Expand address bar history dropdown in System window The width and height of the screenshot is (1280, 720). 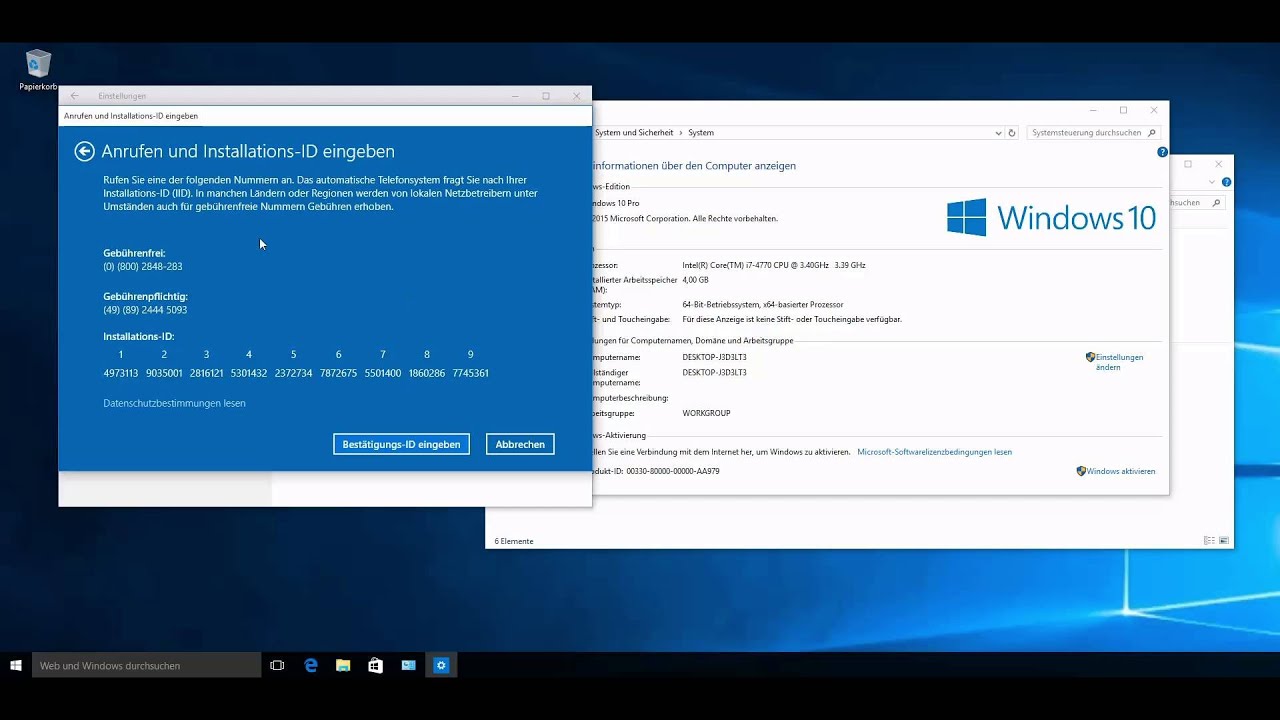(x=998, y=133)
